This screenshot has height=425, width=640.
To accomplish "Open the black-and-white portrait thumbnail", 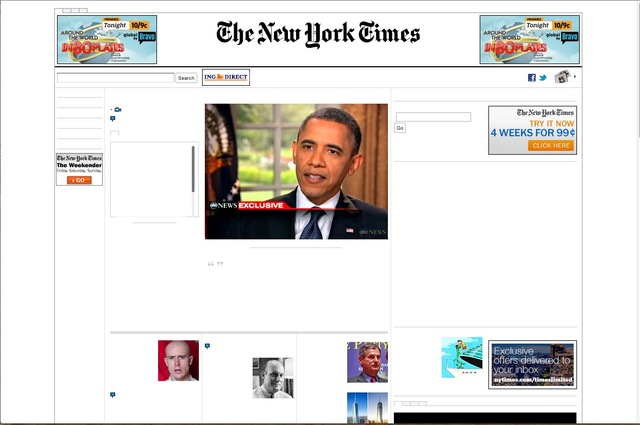I will click(x=273, y=378).
